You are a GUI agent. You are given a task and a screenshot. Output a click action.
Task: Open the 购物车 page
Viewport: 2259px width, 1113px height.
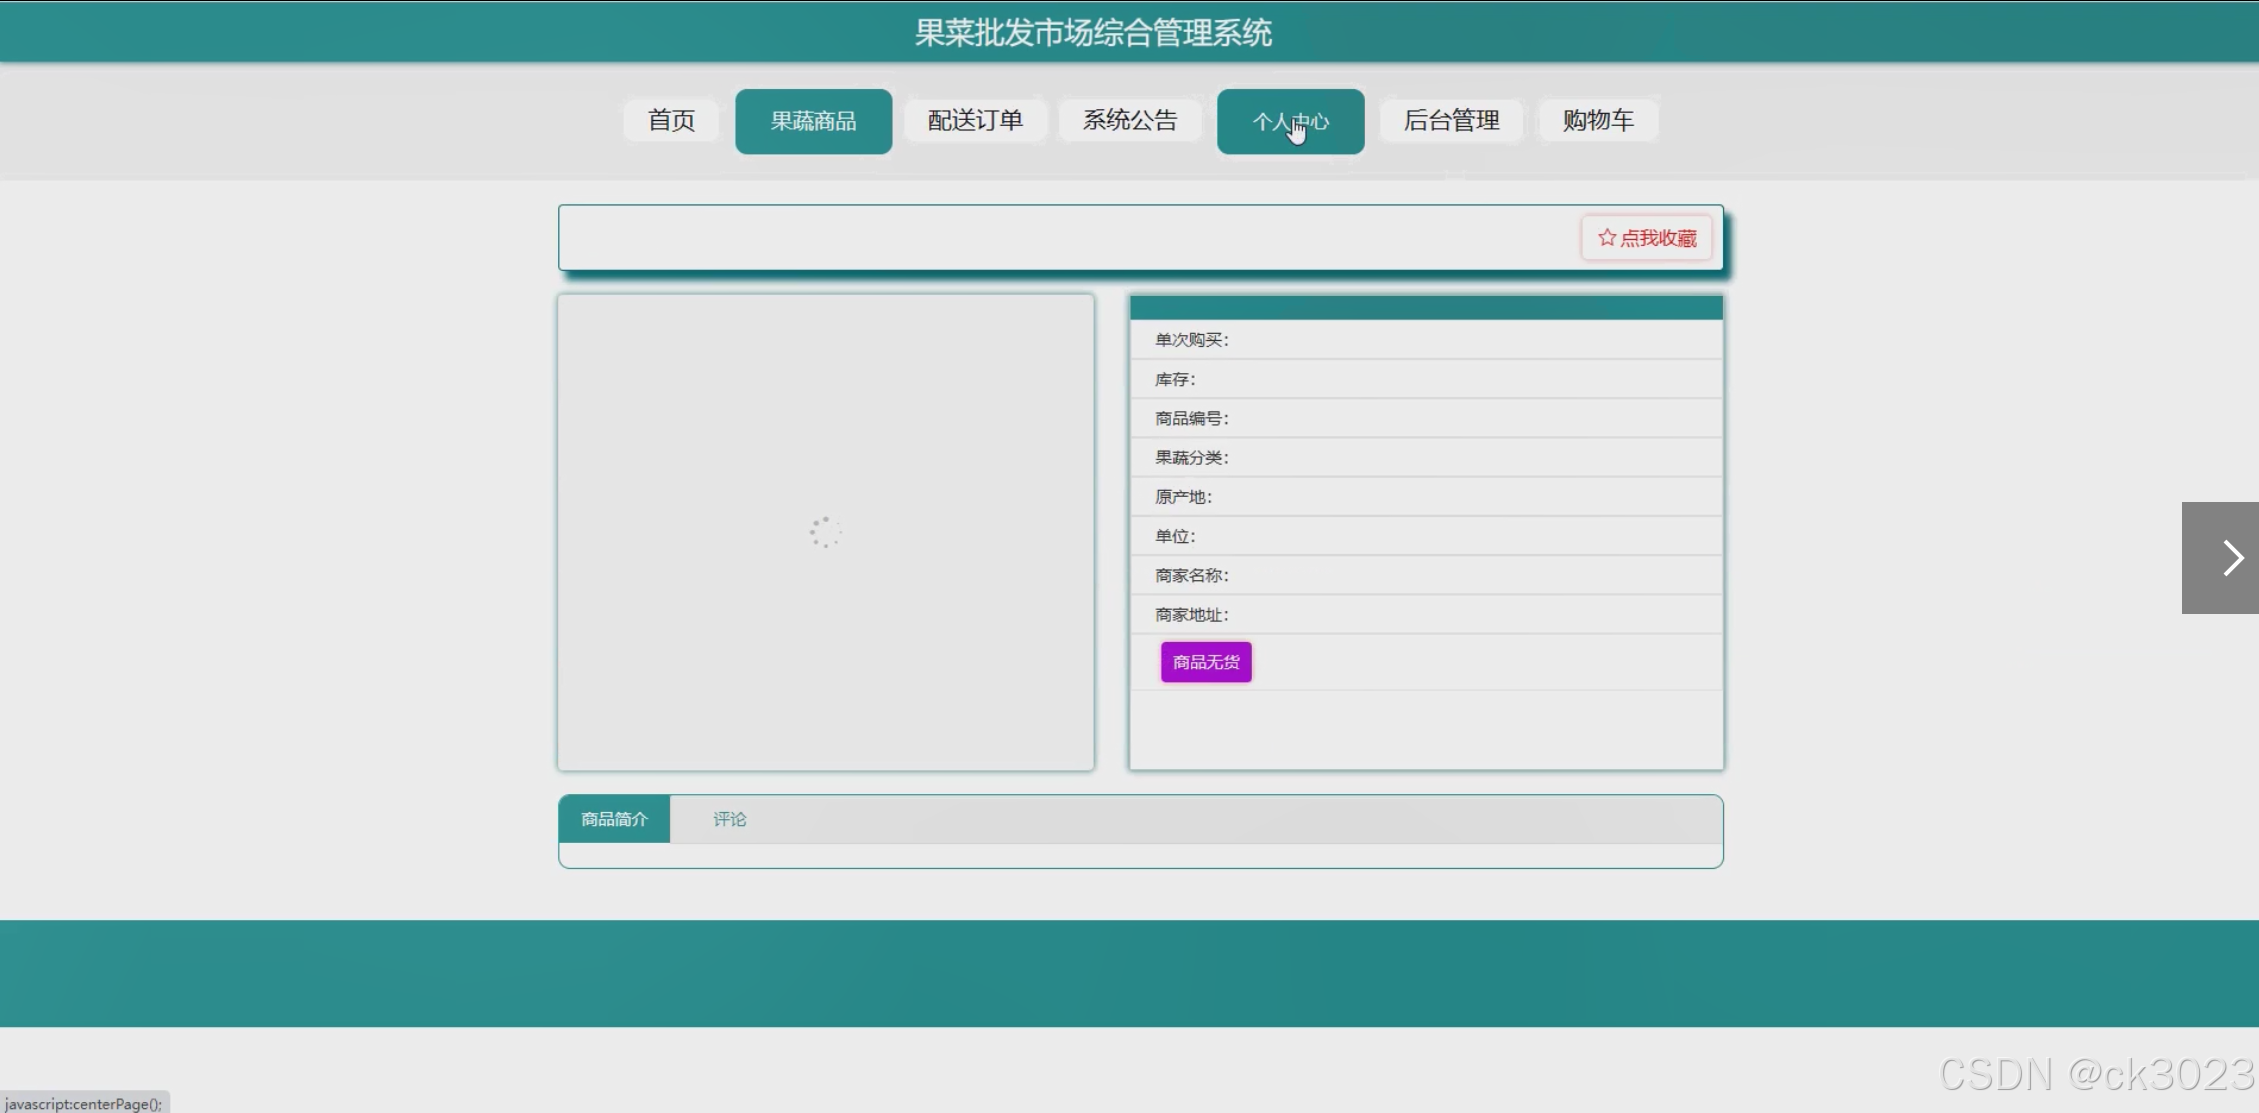(1598, 121)
